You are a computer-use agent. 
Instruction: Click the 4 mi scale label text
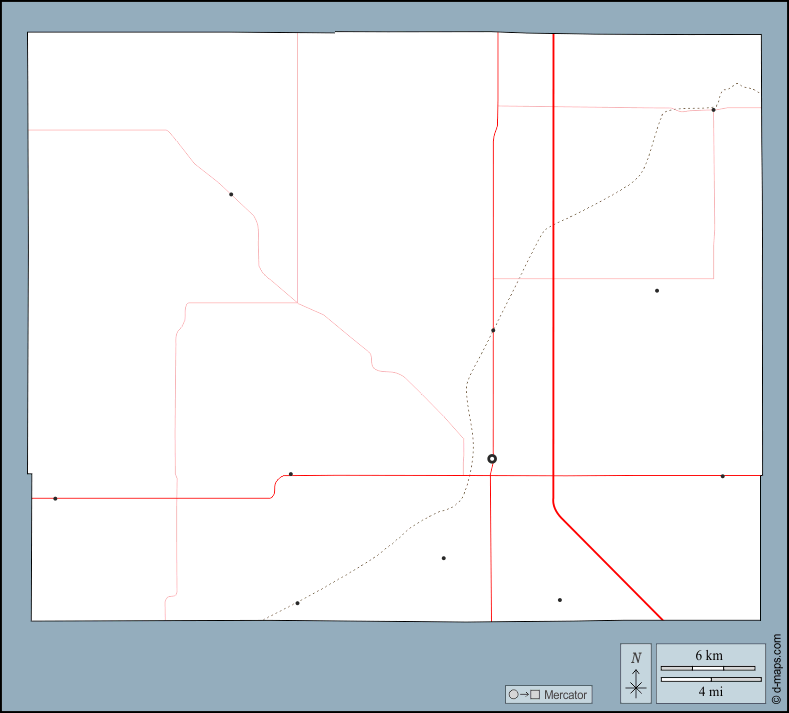(x=710, y=691)
